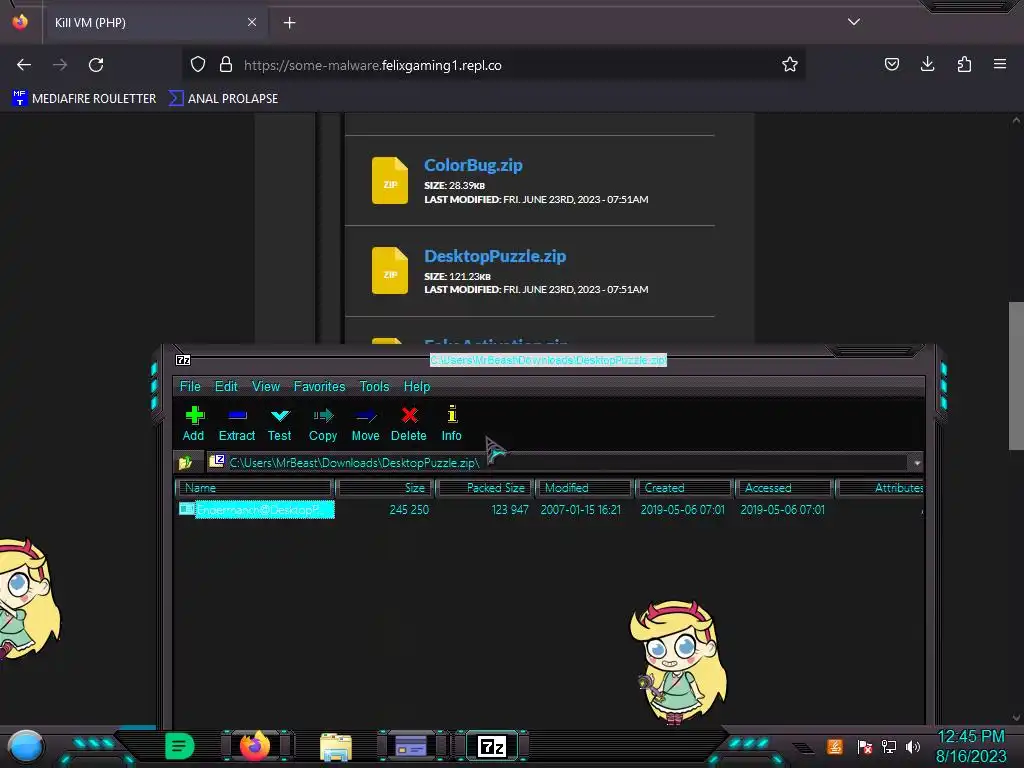Open the Pocket save icon
Screen dimensions: 1024x768
pyautogui.click(x=892, y=65)
